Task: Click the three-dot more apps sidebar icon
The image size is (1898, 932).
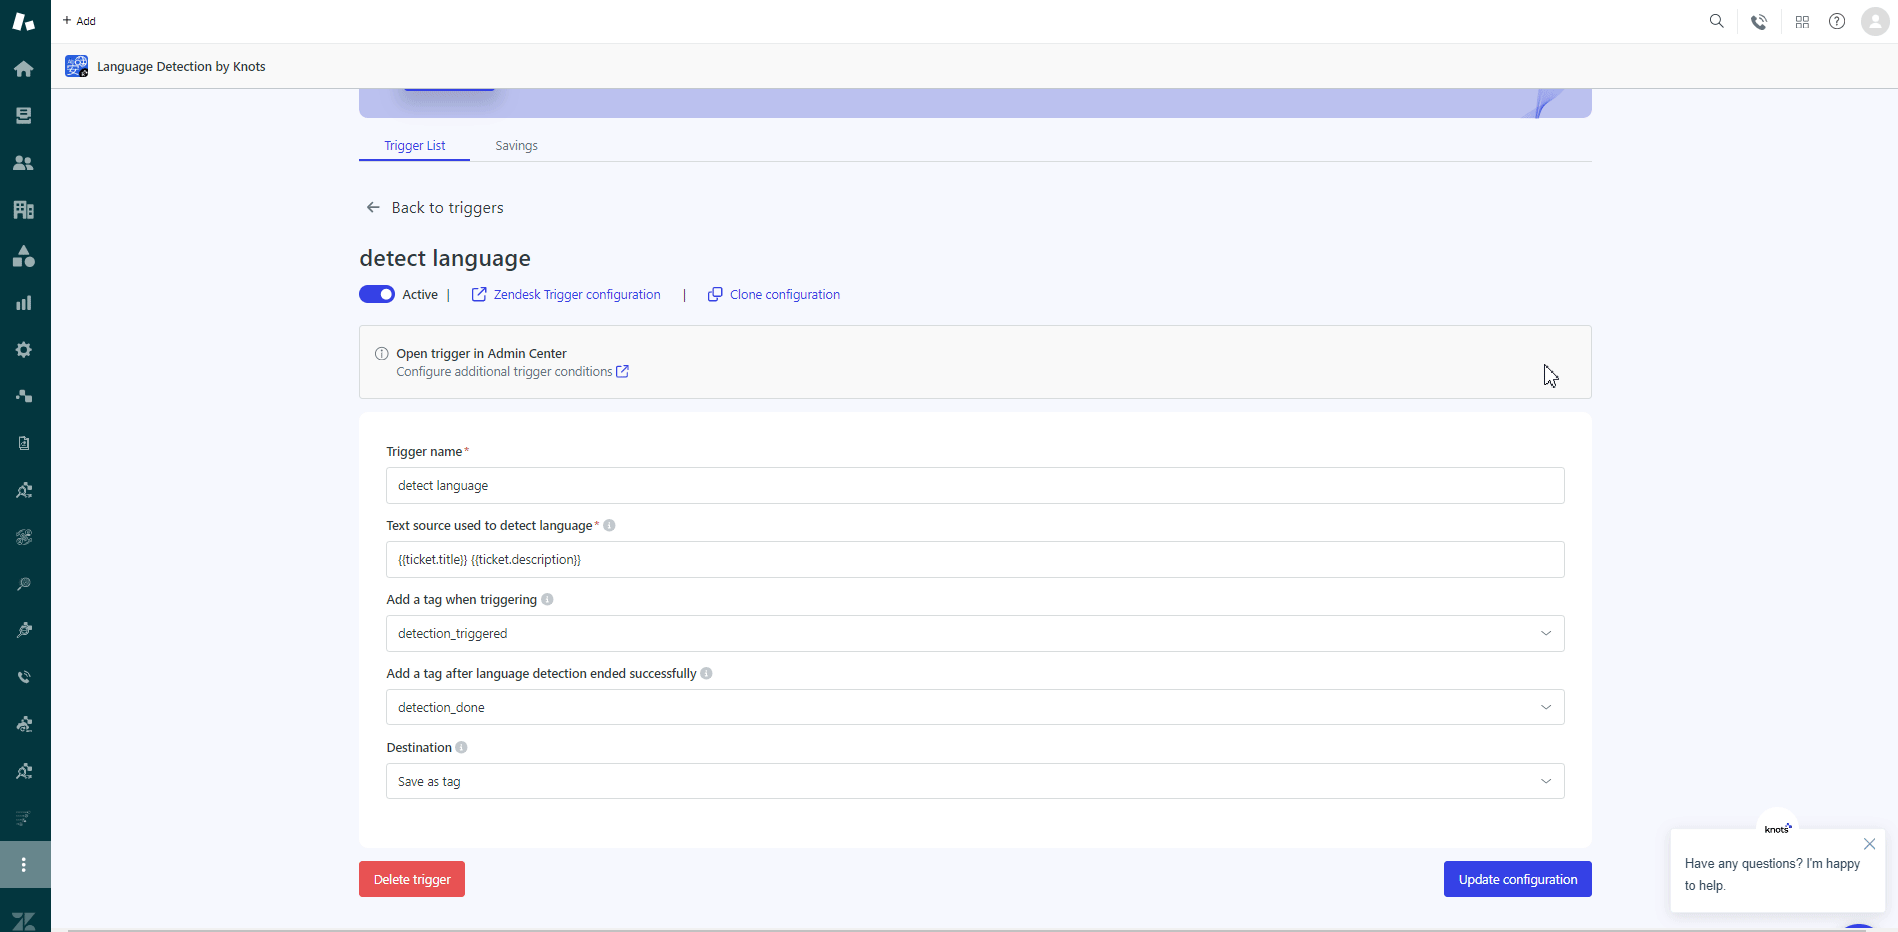Action: click(24, 865)
